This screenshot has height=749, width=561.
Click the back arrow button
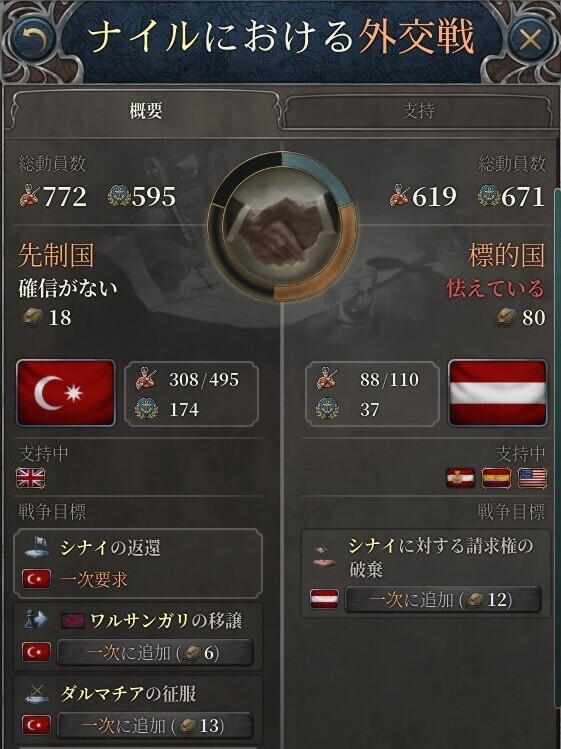[x=32, y=40]
